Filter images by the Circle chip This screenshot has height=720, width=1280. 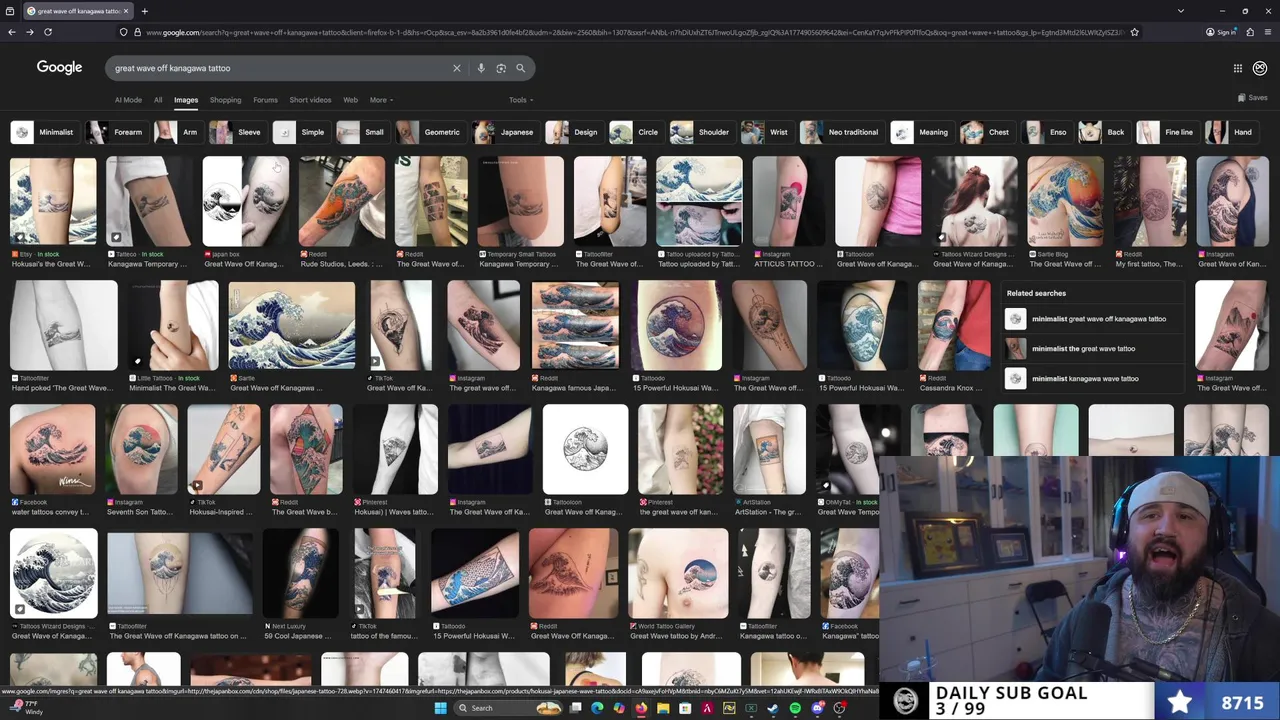click(x=636, y=132)
